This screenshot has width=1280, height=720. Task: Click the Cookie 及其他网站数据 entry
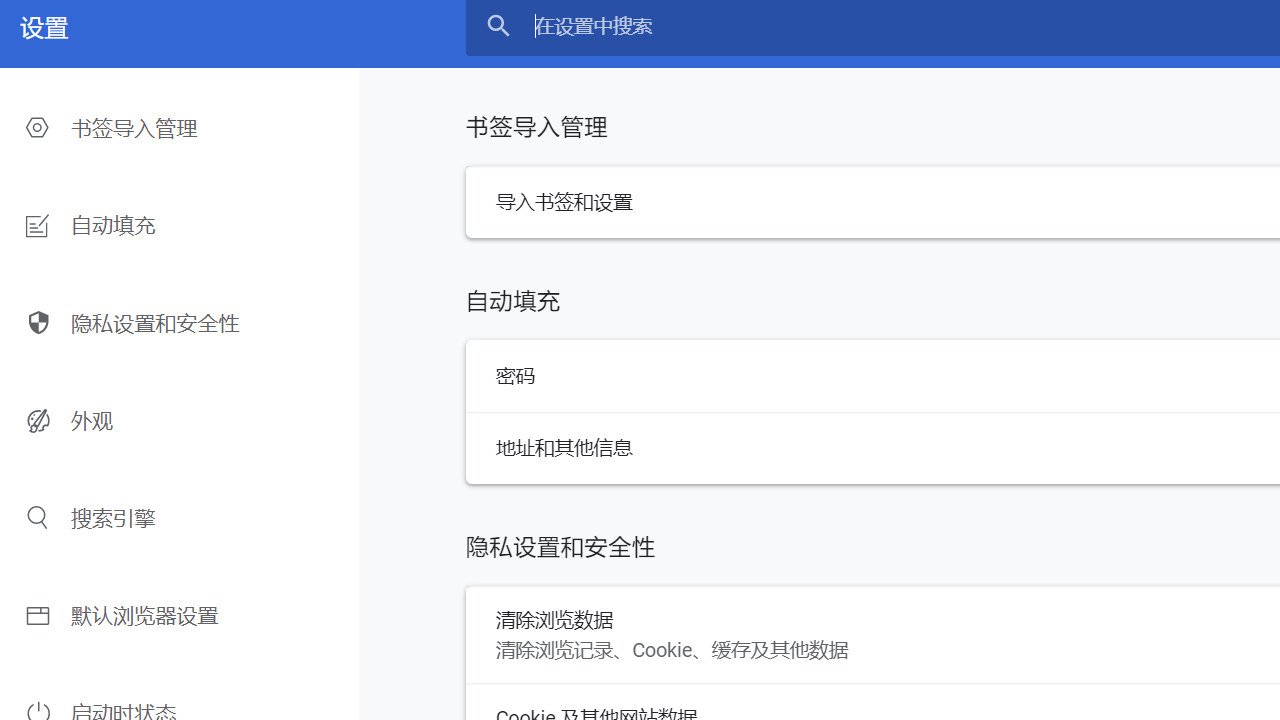pyautogui.click(x=596, y=712)
